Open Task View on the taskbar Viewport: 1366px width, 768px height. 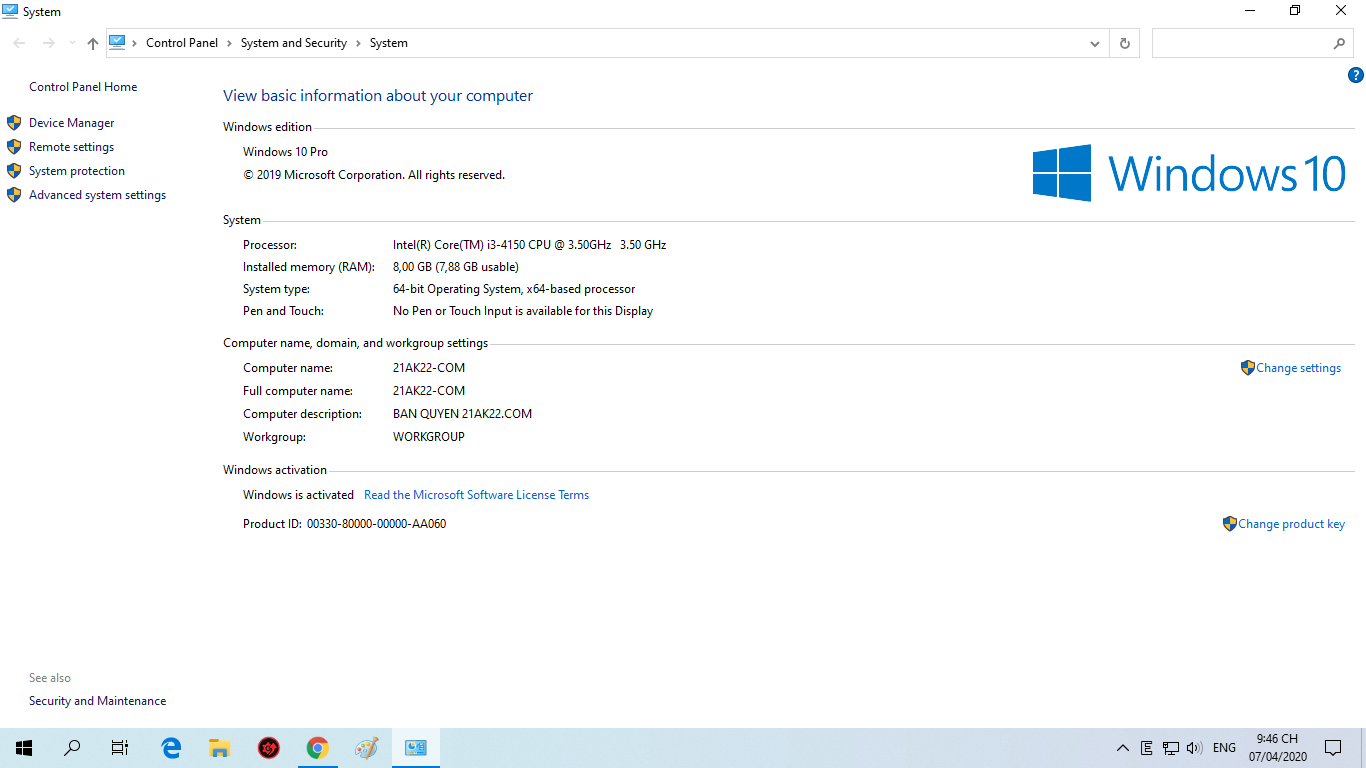(x=120, y=748)
